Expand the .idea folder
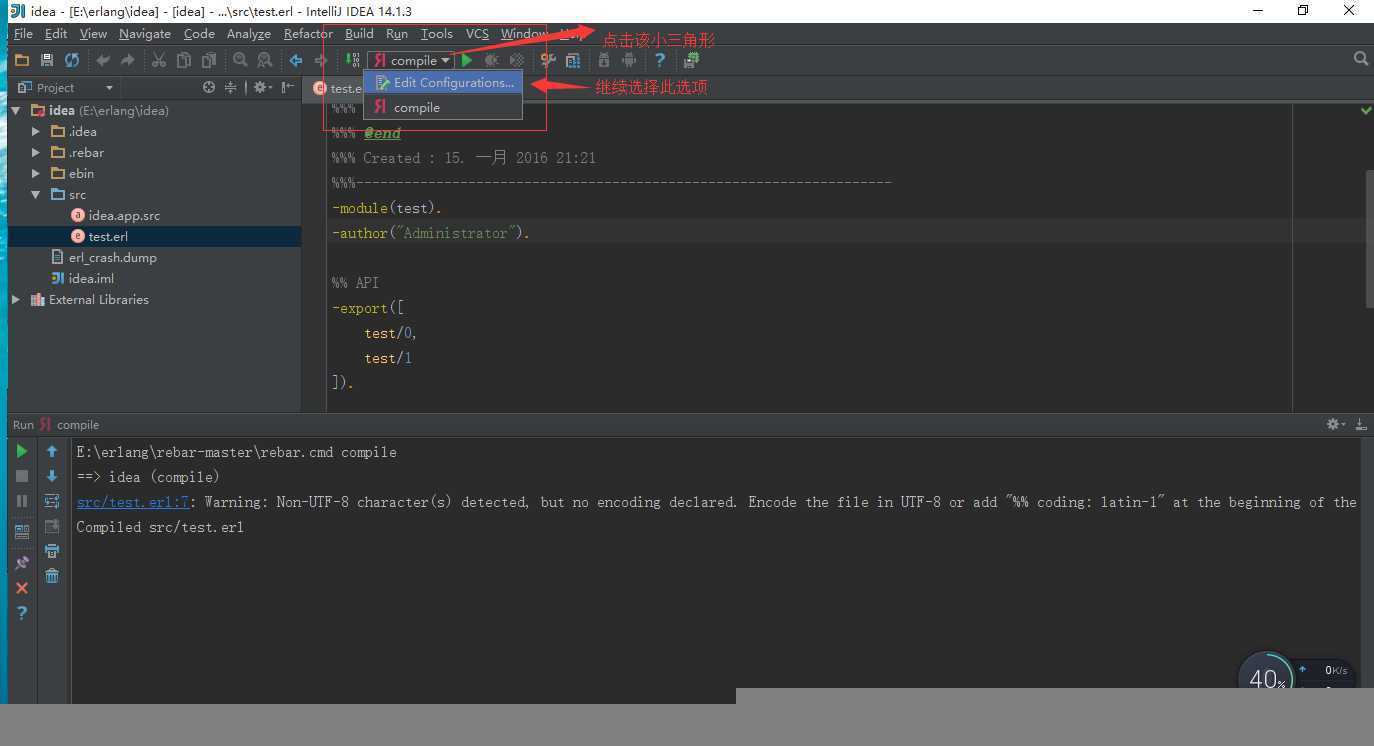 36,131
